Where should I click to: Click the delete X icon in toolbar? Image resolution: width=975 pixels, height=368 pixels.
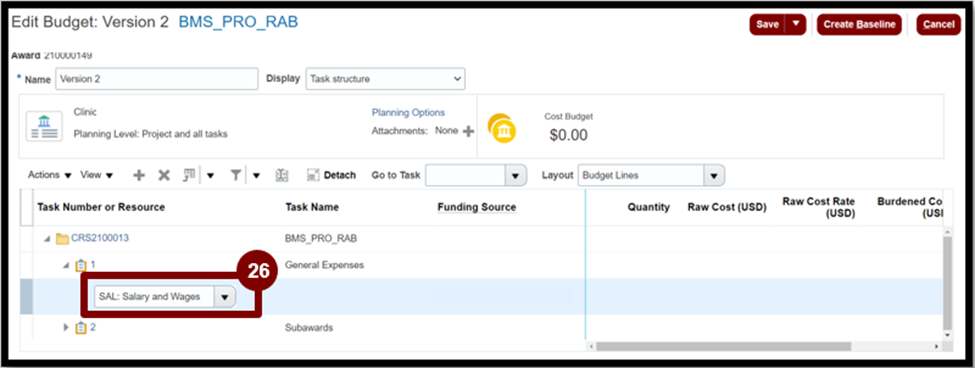click(x=164, y=175)
